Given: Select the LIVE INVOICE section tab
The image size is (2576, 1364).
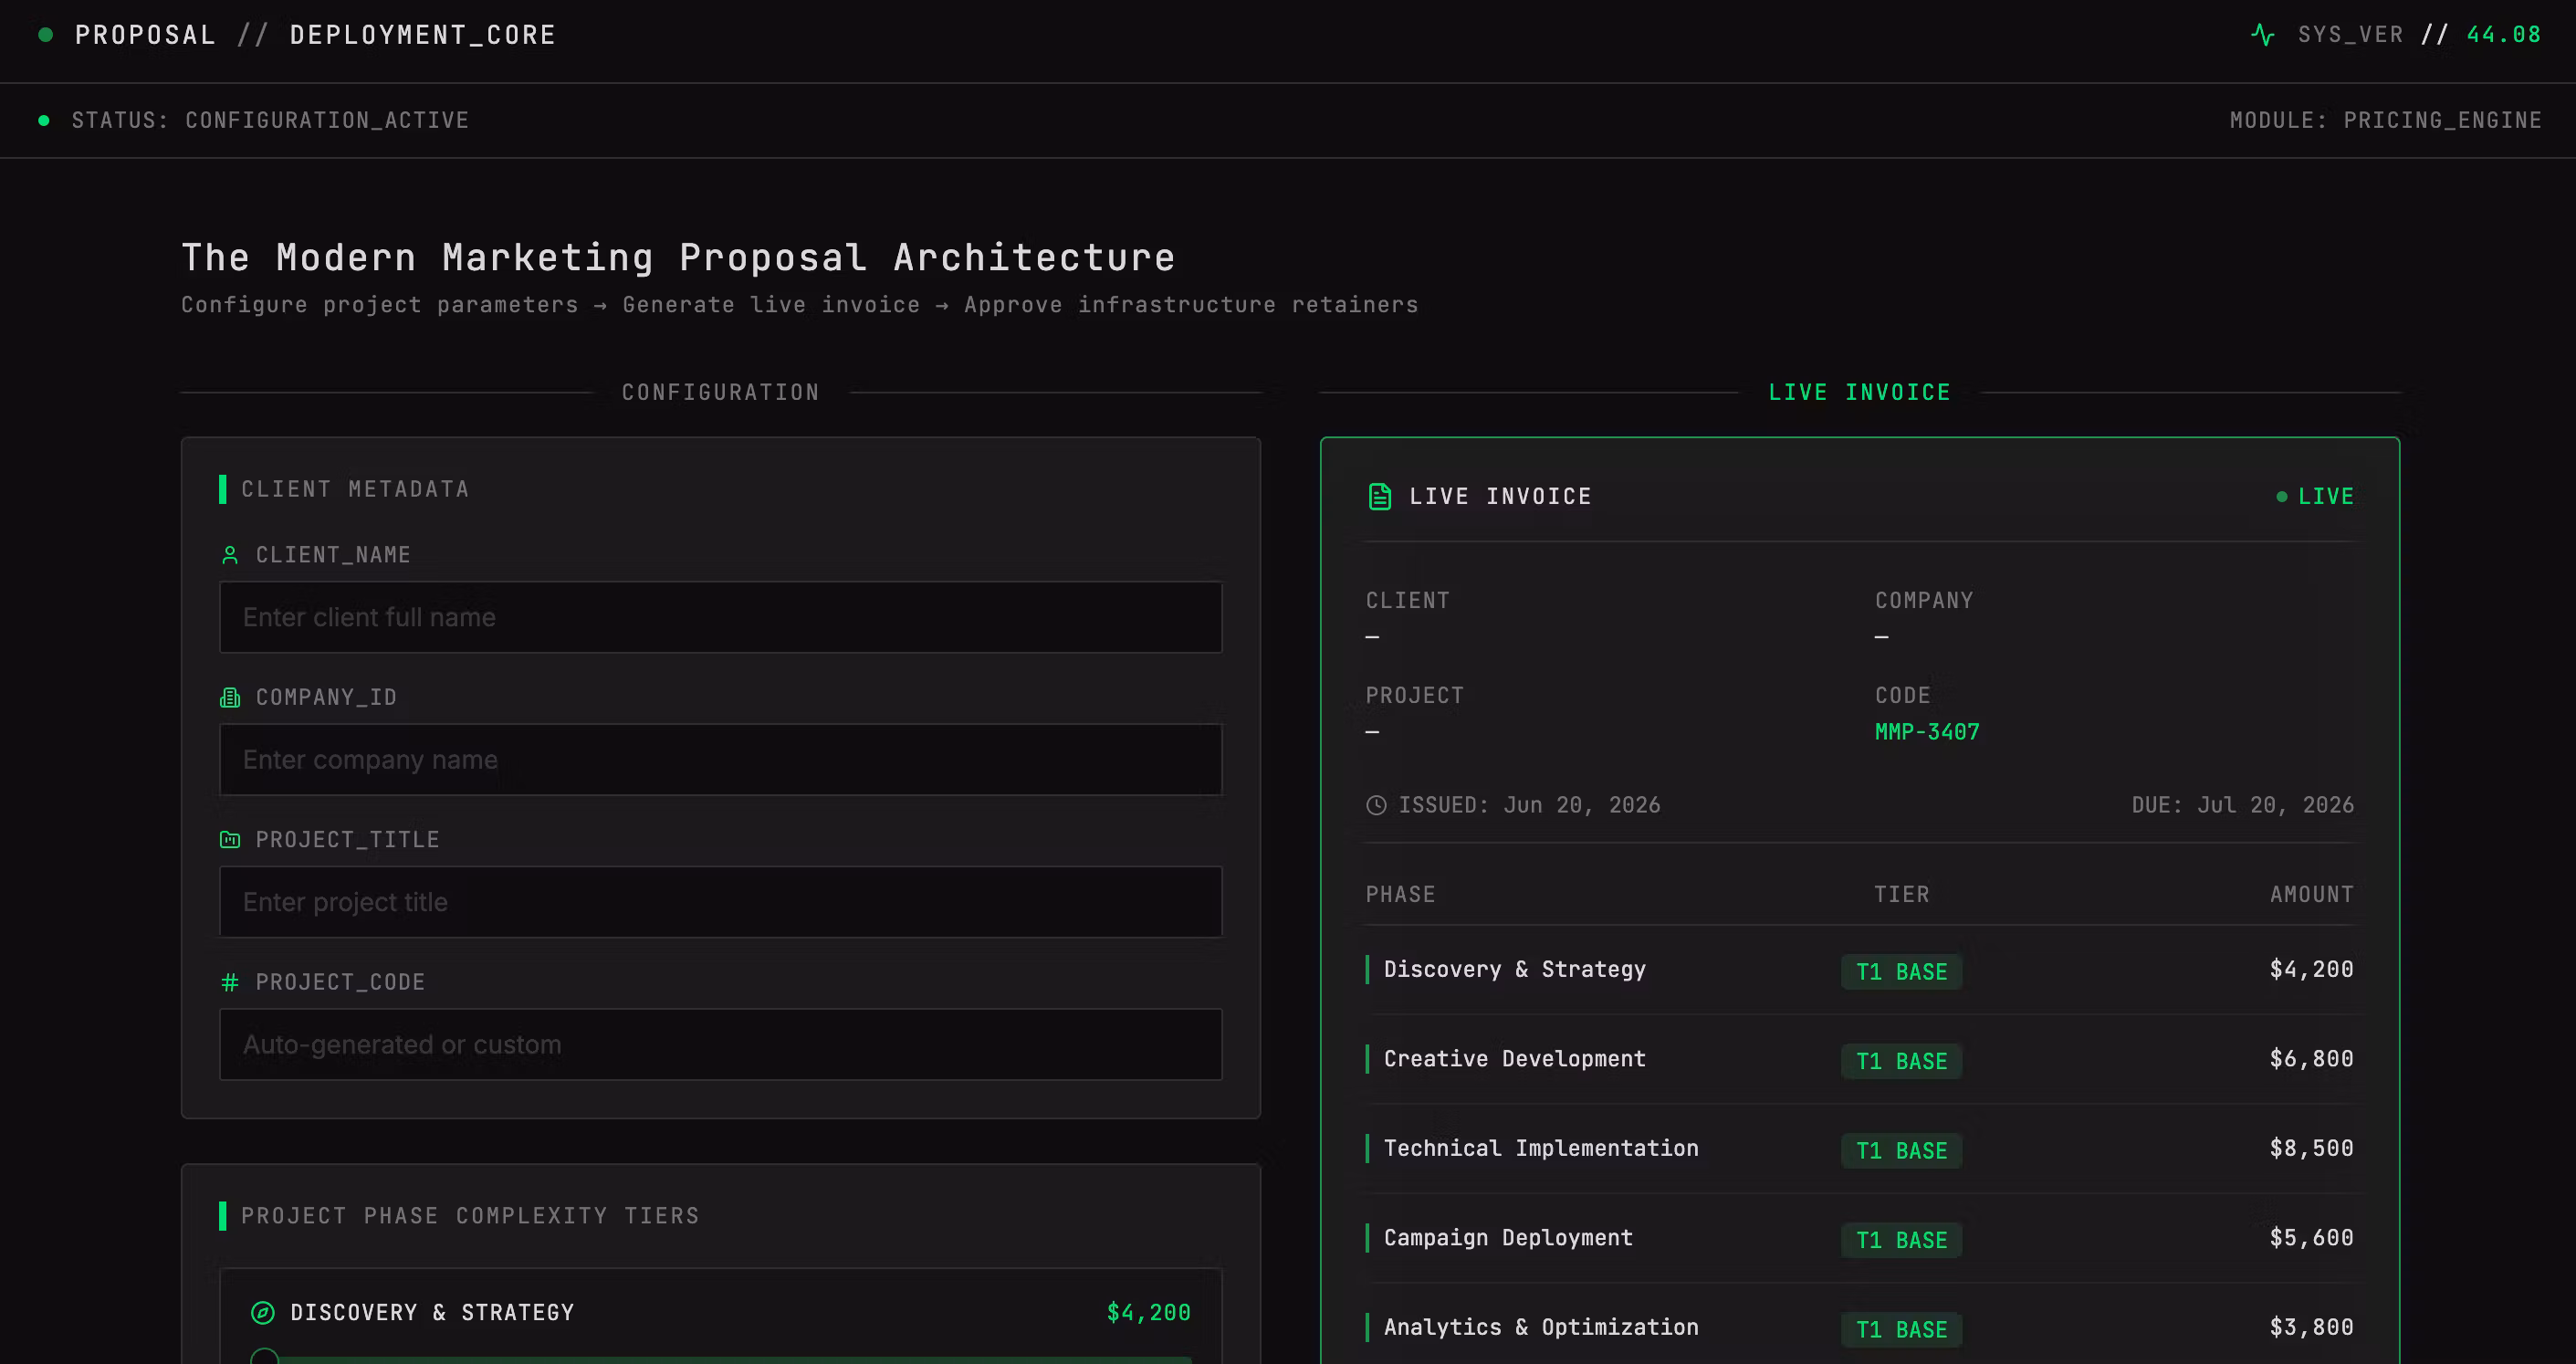Looking at the screenshot, I should 1859,392.
